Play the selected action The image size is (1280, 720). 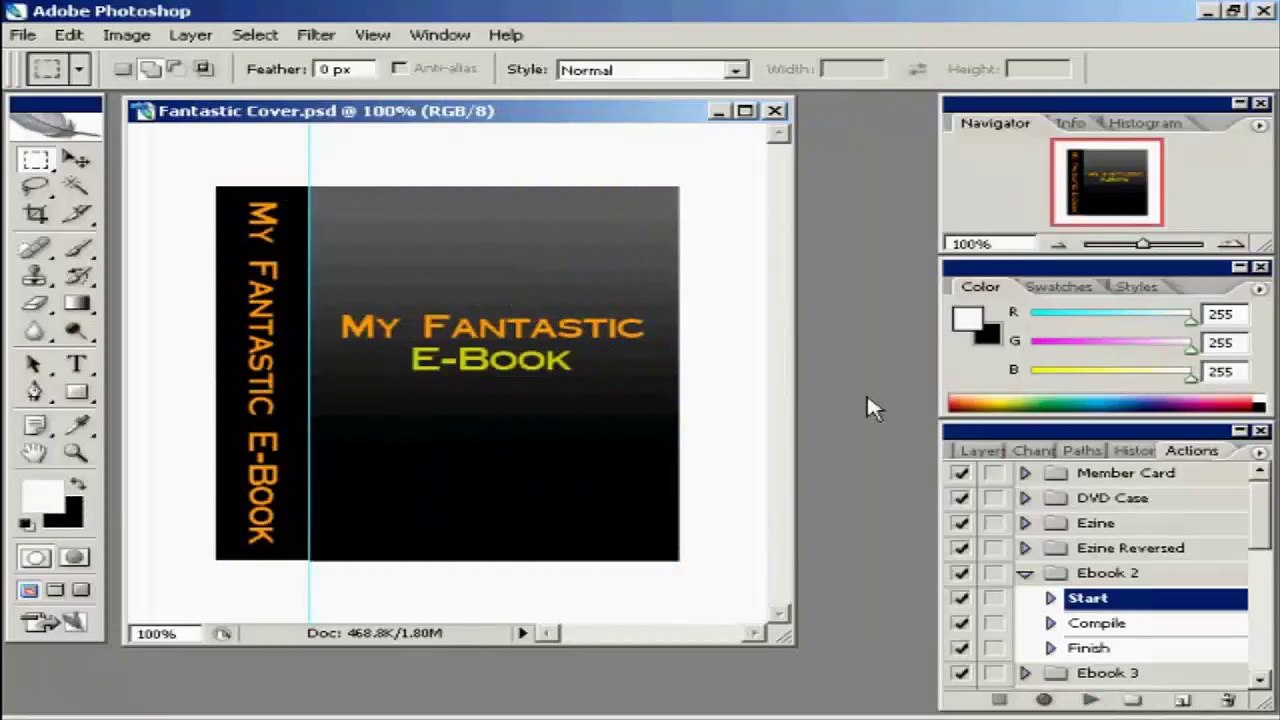tap(1090, 700)
